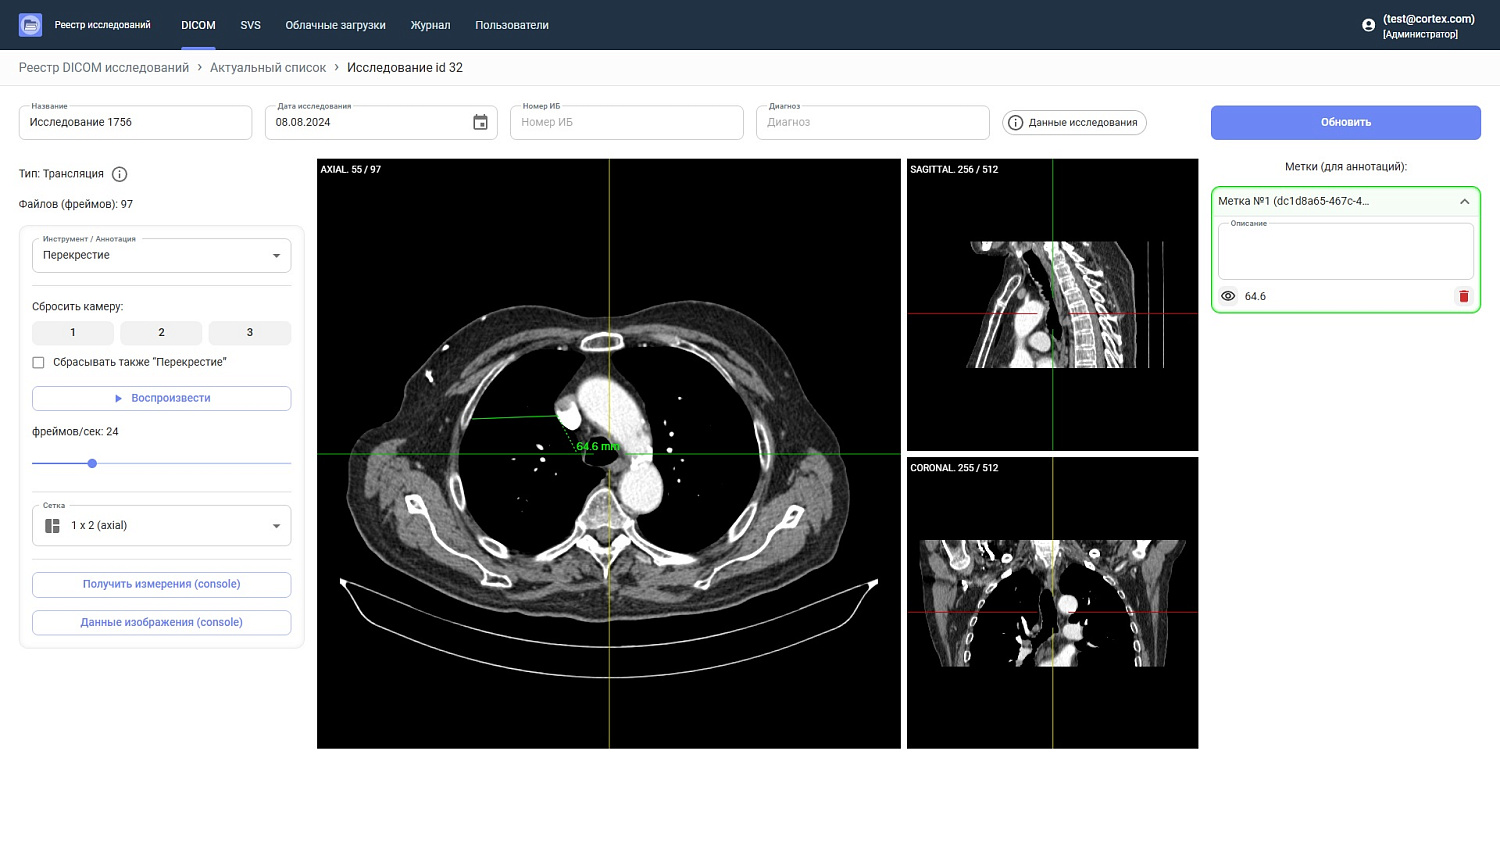Click the user account avatar icon
The width and height of the screenshot is (1500, 844).
(1369, 25)
